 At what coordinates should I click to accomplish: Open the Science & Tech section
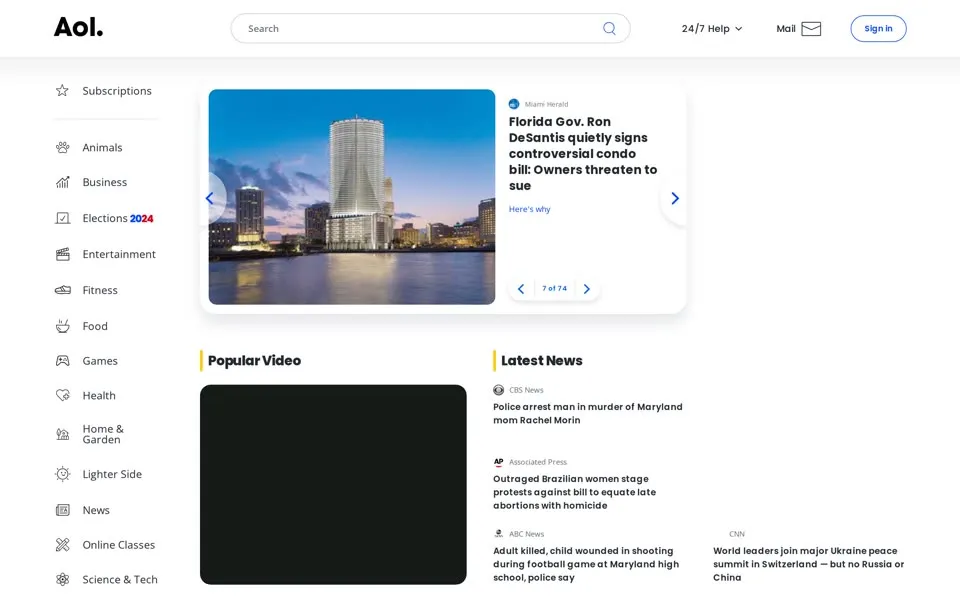point(120,579)
